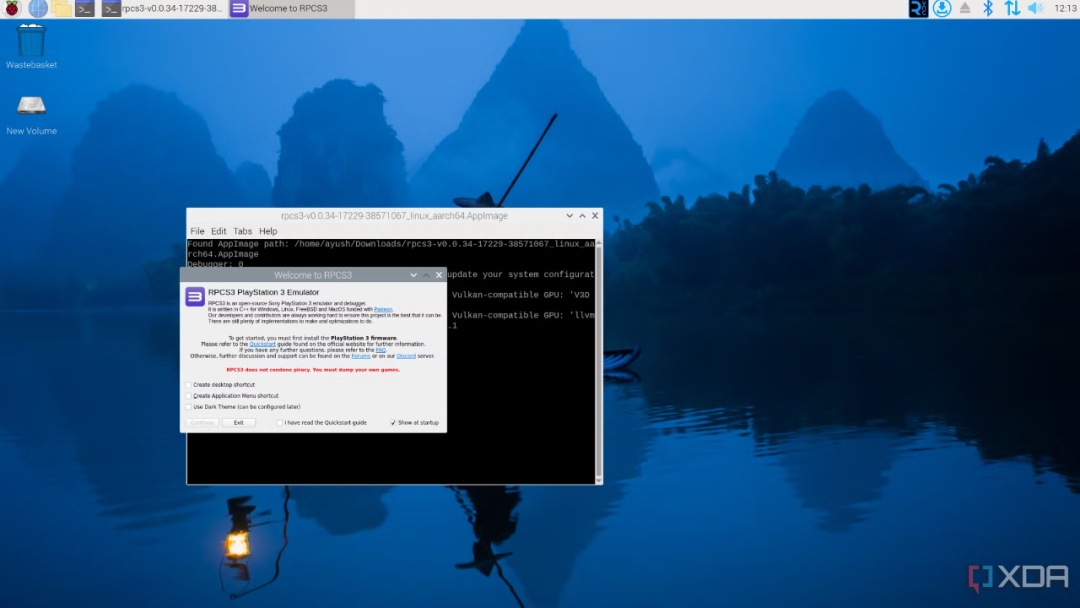
Task: Open the network connections tray icon
Action: (x=1012, y=8)
